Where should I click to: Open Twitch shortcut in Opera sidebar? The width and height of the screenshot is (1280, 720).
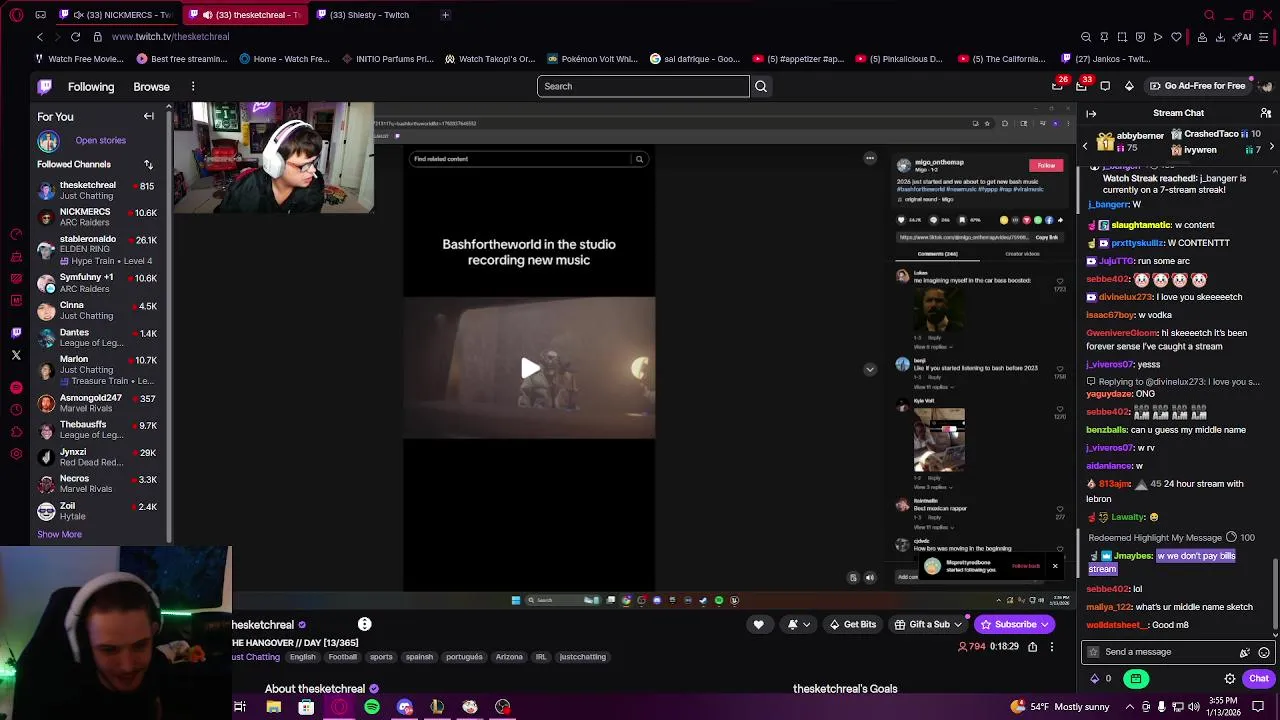tap(16, 332)
